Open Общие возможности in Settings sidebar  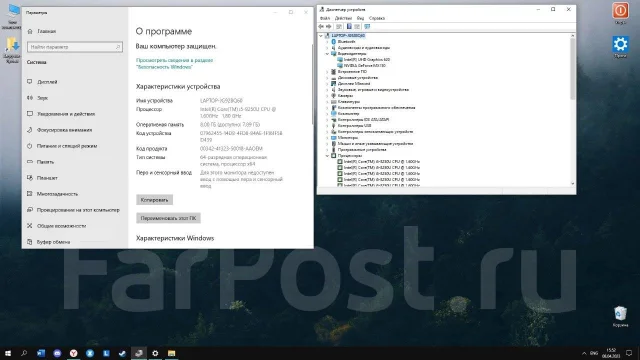point(61,226)
